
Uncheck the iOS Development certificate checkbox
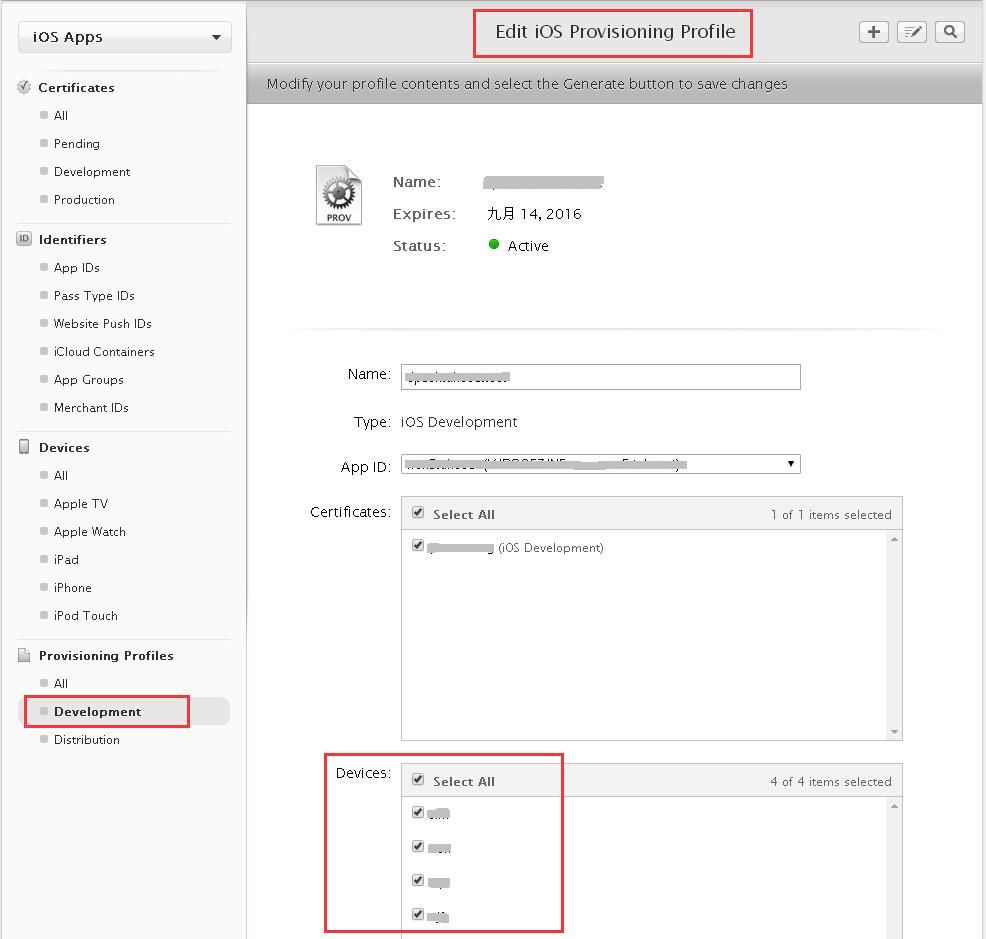pos(418,546)
